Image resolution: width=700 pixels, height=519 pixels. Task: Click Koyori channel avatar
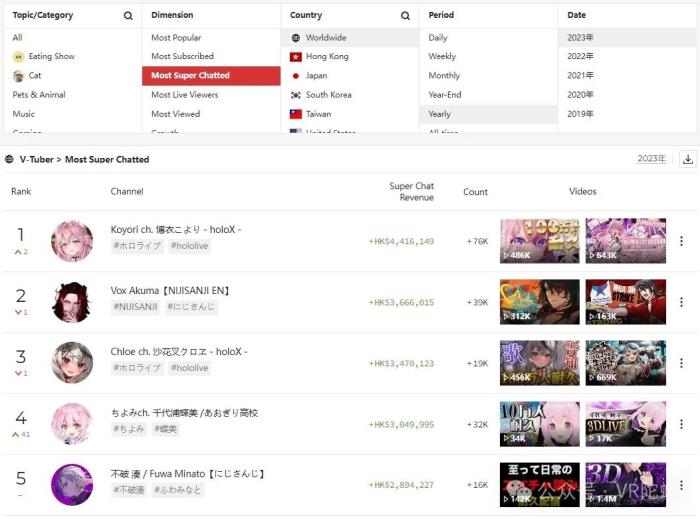tap(72, 241)
